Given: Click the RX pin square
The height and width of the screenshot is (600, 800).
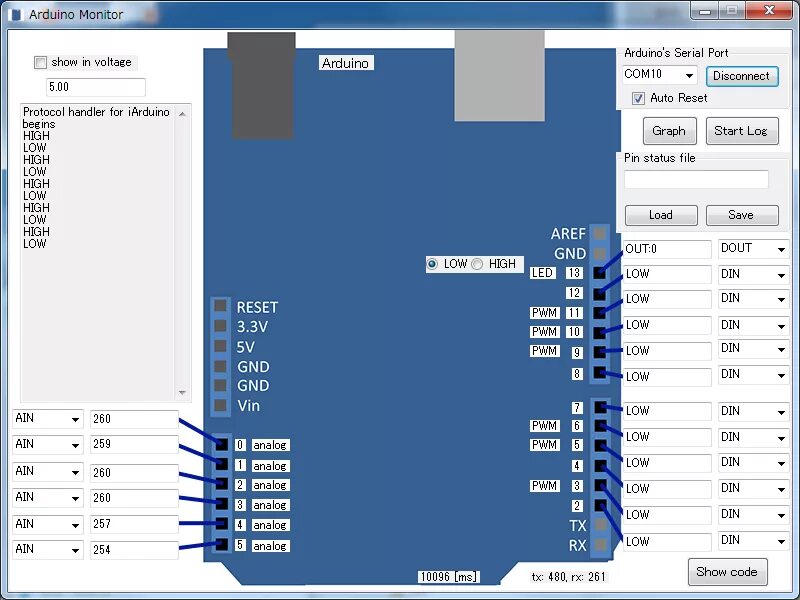Looking at the screenshot, I should tap(600, 545).
